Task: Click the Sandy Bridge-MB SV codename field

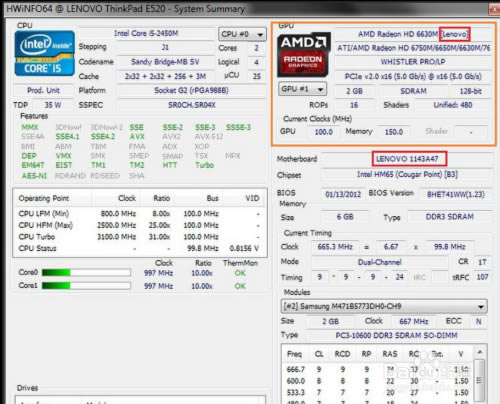Action: click(x=165, y=62)
